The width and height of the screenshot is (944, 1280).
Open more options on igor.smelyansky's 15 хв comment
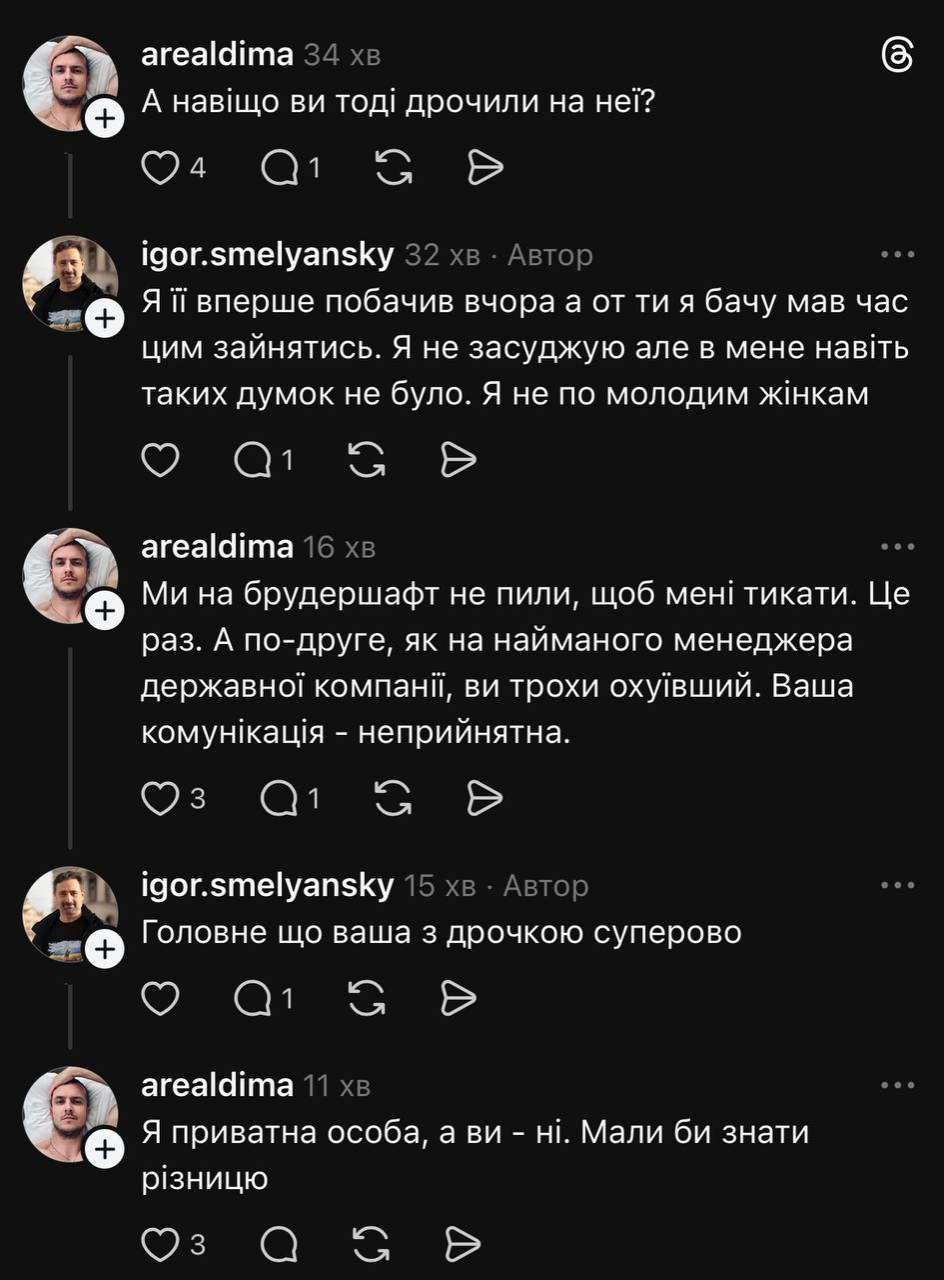pos(897,885)
